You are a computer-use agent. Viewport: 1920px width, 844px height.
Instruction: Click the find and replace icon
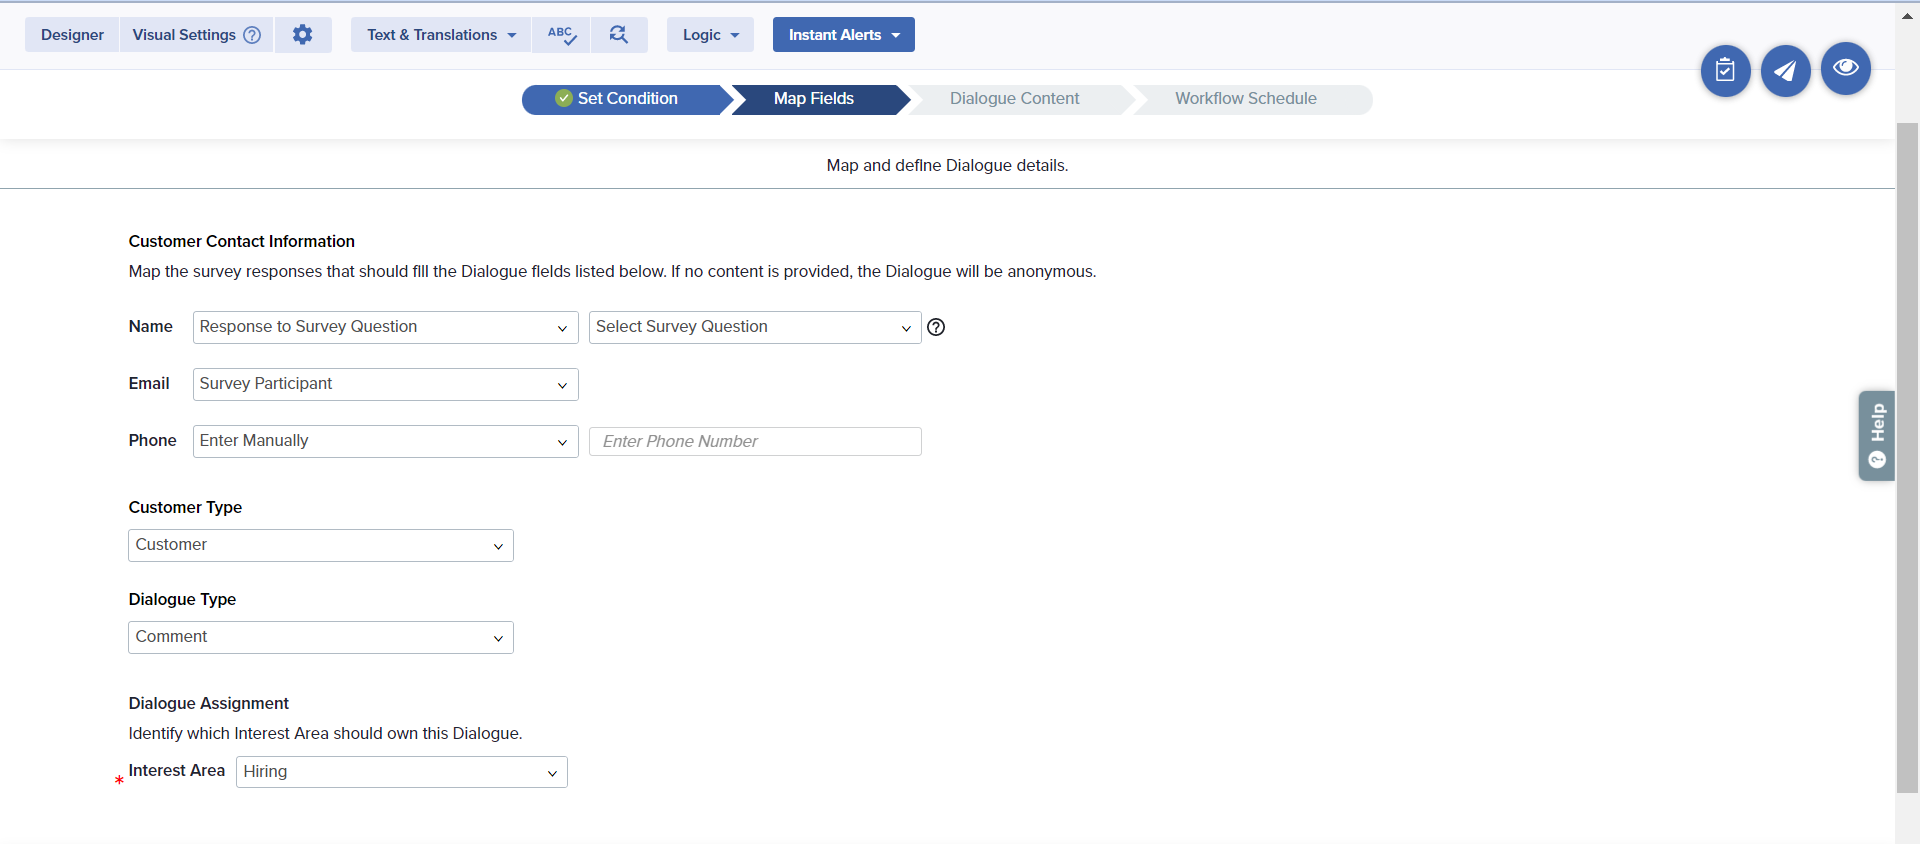tap(619, 35)
